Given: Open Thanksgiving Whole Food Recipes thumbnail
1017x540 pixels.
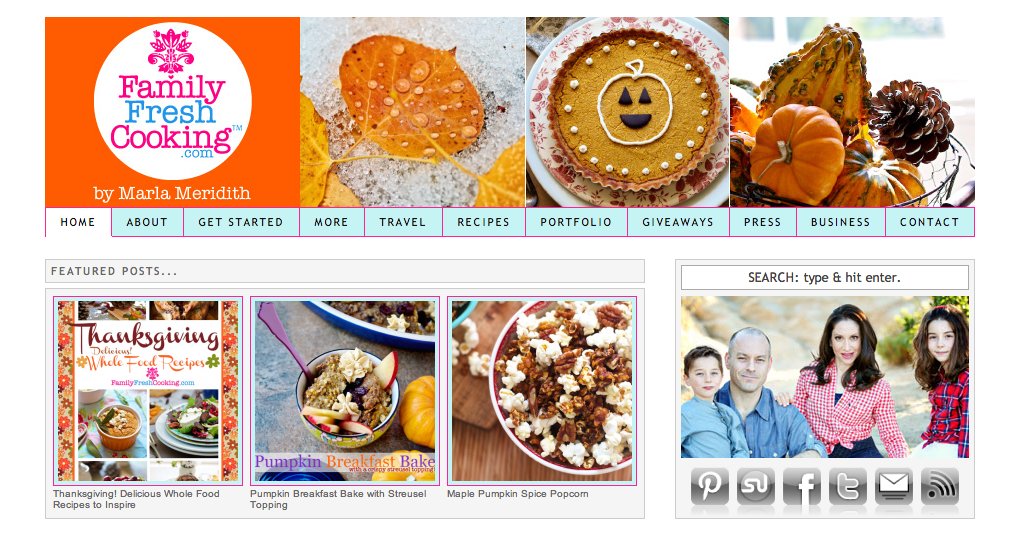Looking at the screenshot, I should click(148, 391).
